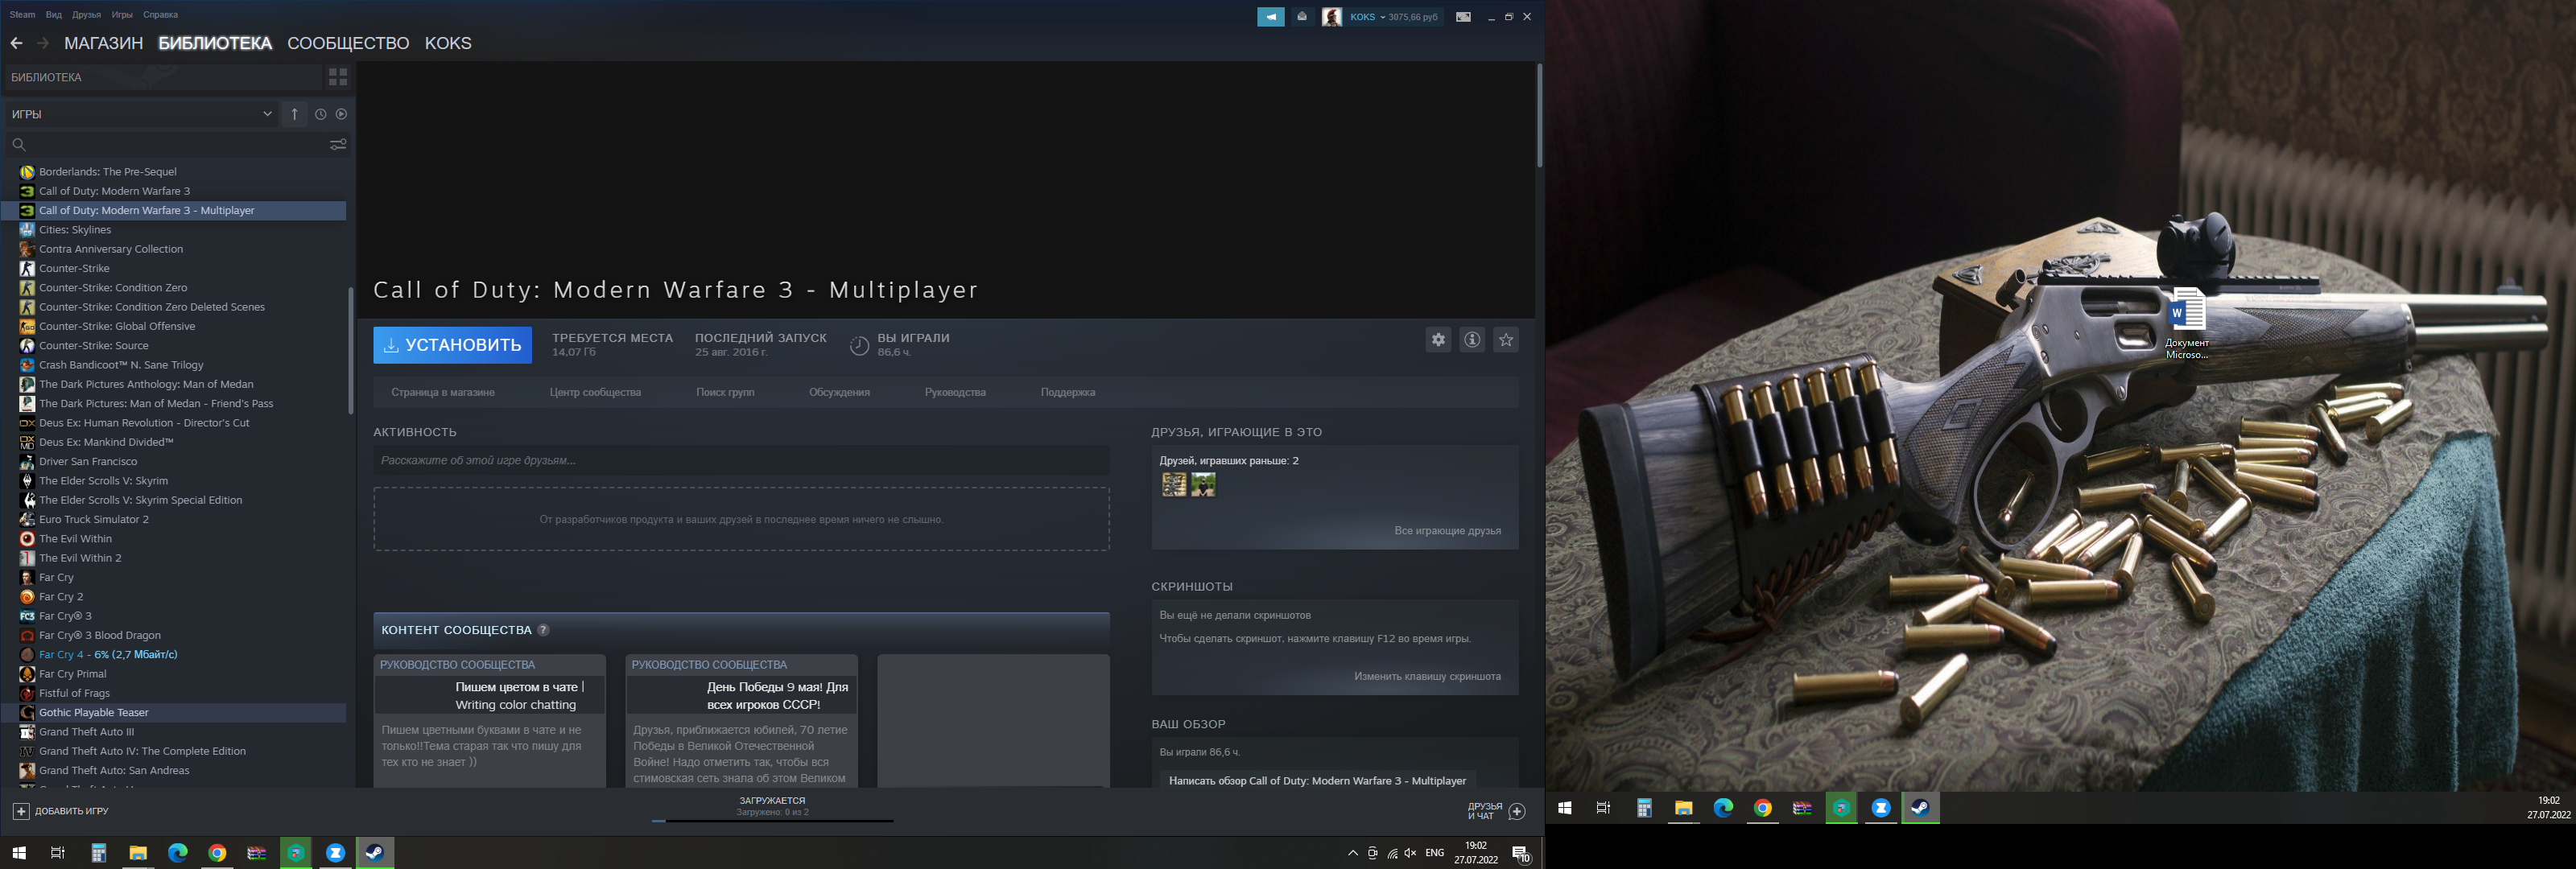Go back using the Steam back arrow
Screen dimensions: 2576x869
pos(16,43)
